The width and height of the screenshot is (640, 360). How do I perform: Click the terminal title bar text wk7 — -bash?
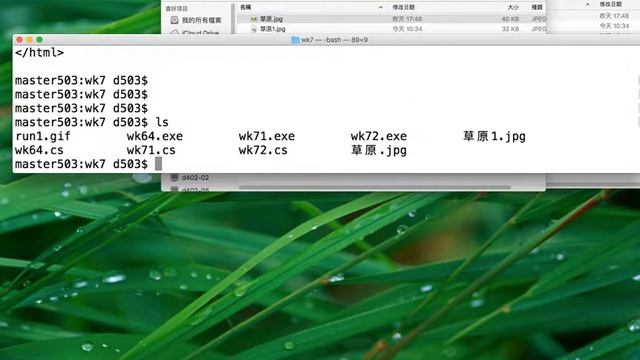pos(334,40)
